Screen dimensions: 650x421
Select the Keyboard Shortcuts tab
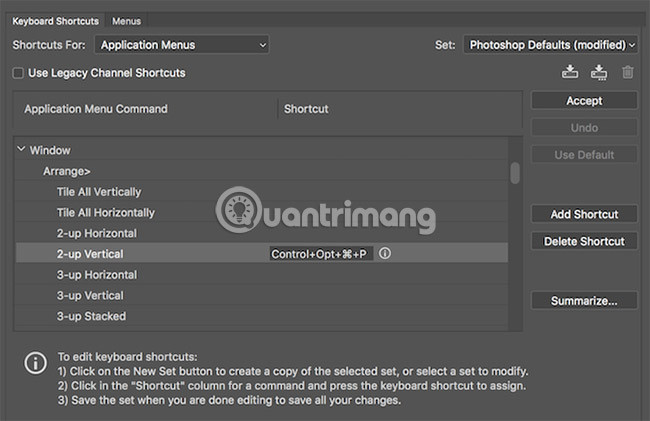point(54,20)
